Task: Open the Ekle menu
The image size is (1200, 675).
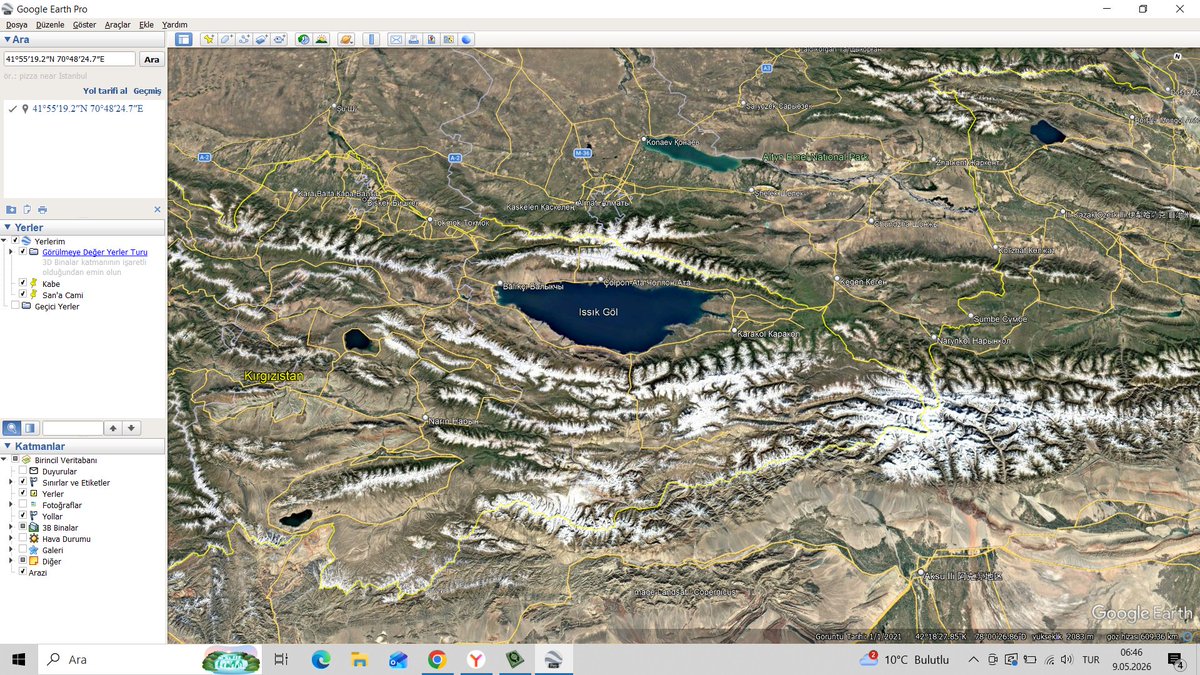Action: [146, 24]
